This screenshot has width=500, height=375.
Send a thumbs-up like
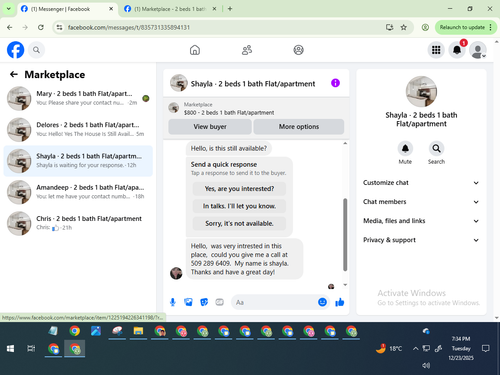click(x=340, y=302)
